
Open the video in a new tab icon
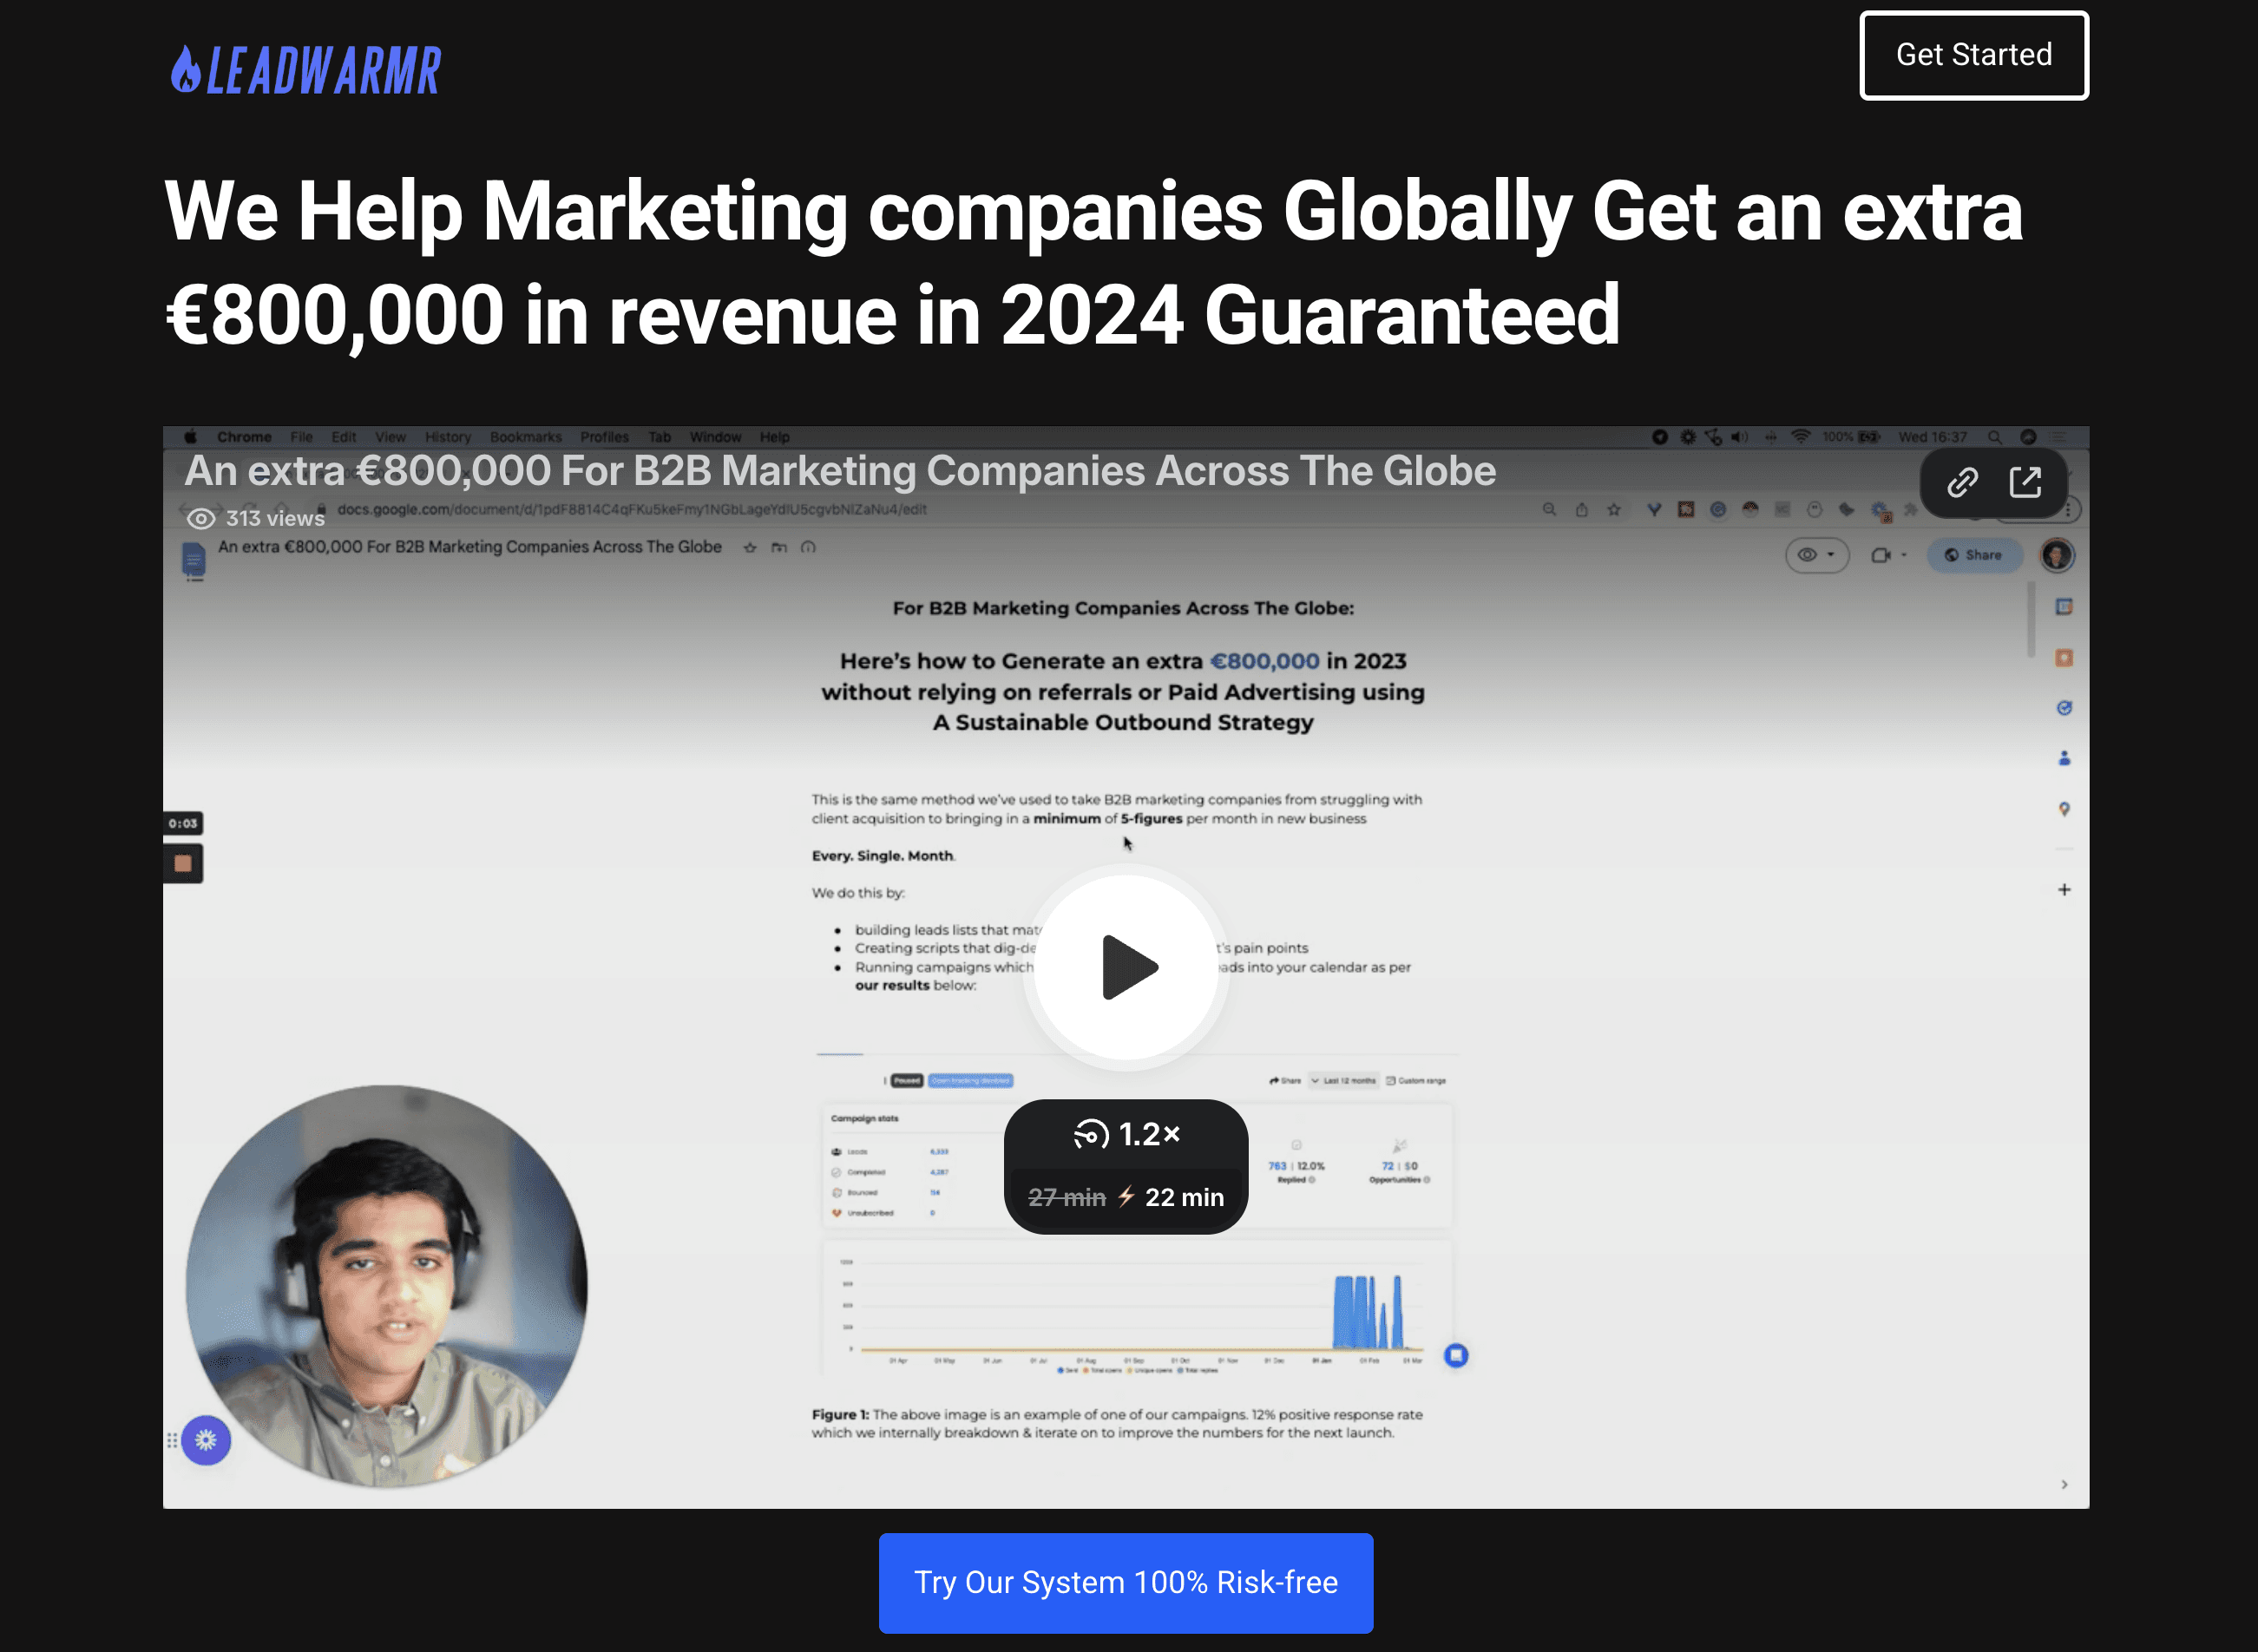(x=2027, y=482)
